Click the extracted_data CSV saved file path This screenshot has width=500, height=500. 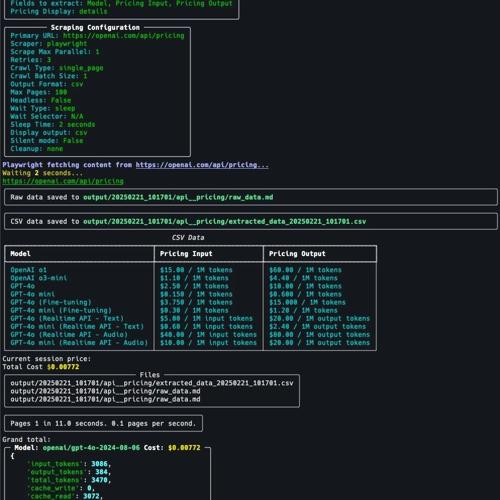pos(224,221)
